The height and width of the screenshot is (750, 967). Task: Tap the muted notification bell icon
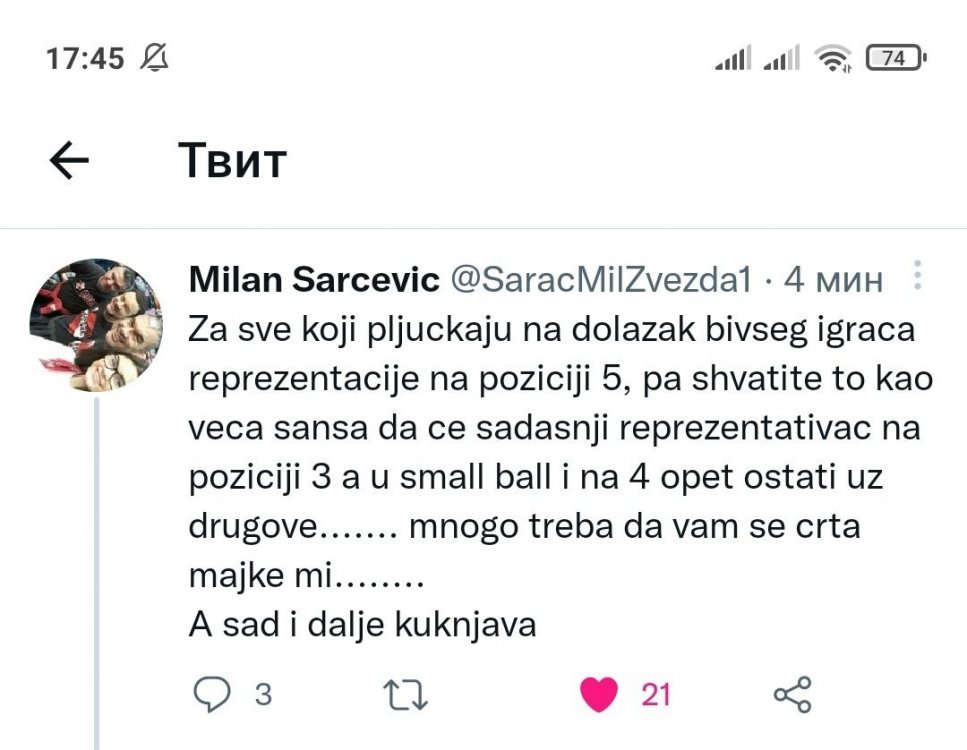tap(154, 58)
